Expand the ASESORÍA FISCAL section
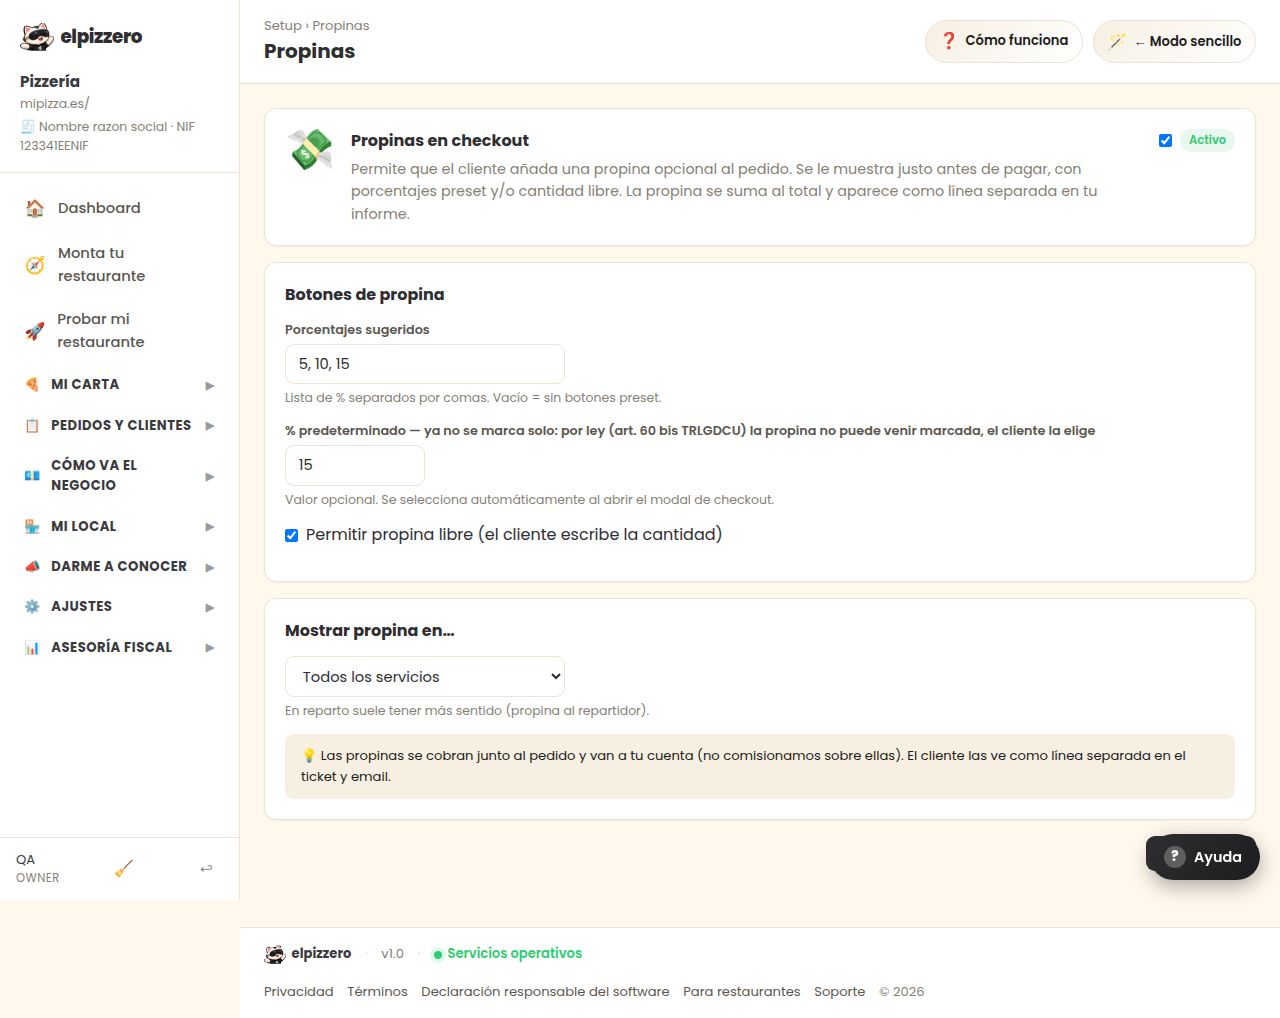This screenshot has height=1018, width=1280. pos(120,648)
